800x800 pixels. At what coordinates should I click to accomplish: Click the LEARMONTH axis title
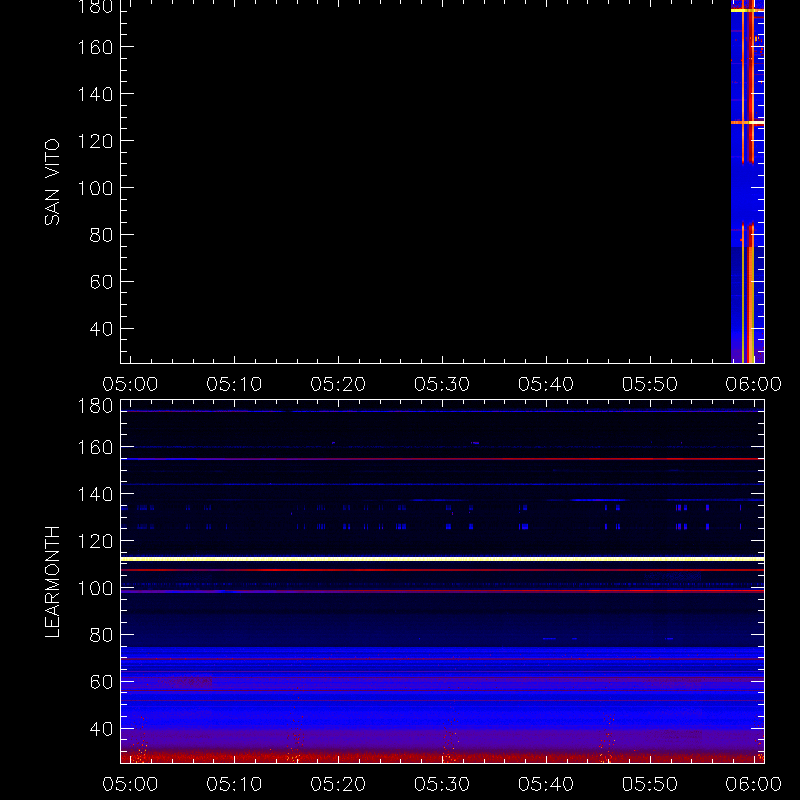(x=52, y=582)
